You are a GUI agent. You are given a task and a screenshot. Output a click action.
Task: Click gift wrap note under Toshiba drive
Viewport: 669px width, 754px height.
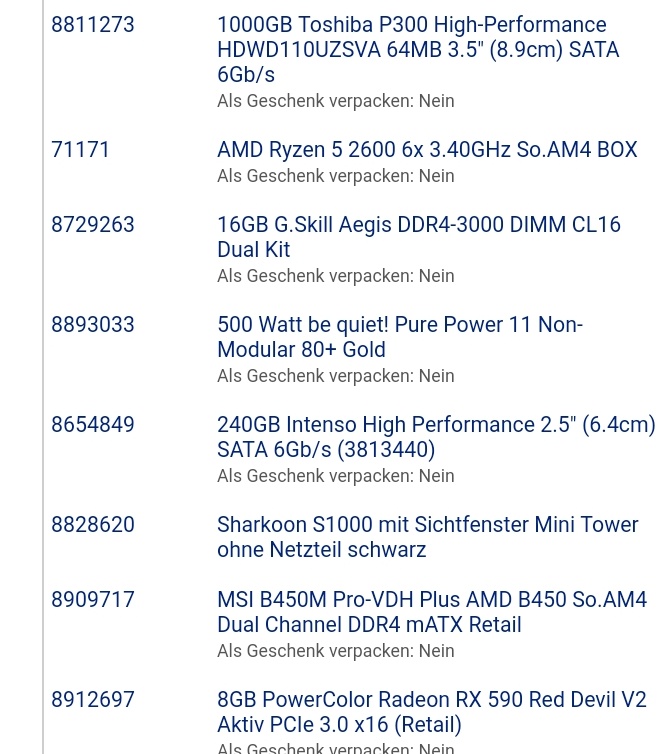(x=336, y=101)
